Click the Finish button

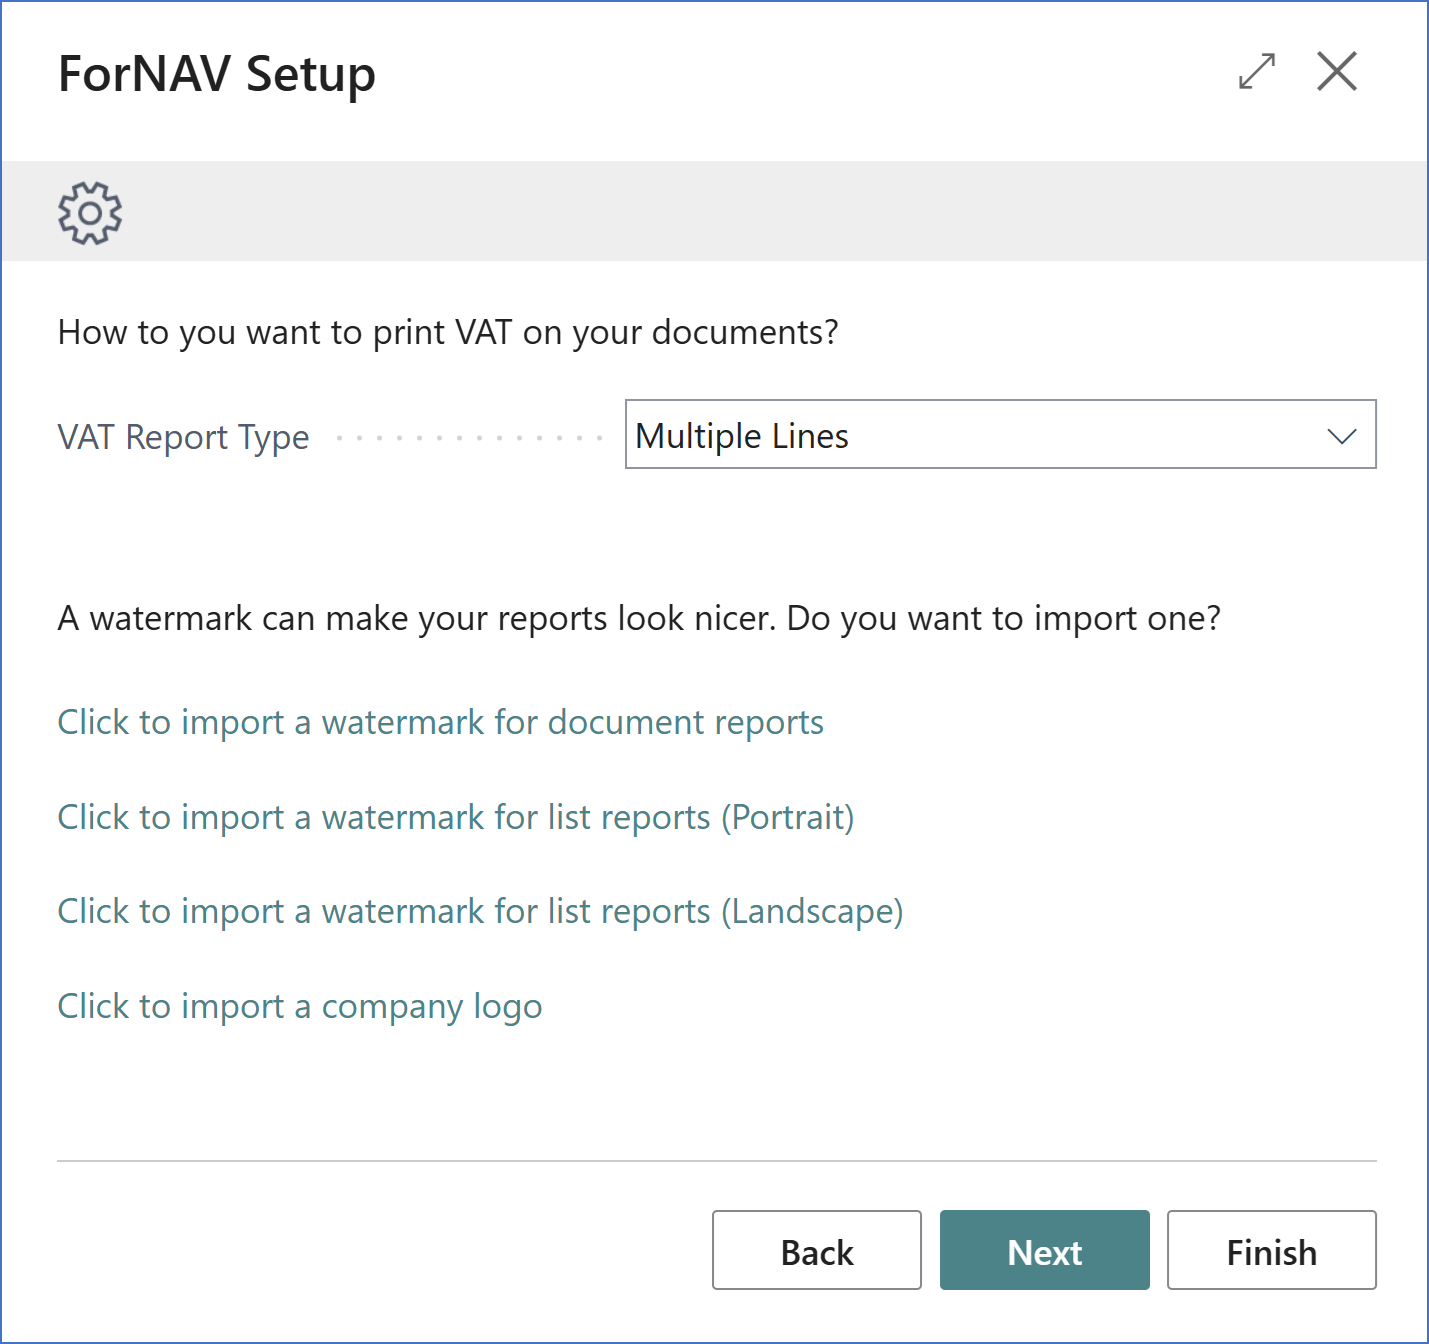click(x=1272, y=1250)
